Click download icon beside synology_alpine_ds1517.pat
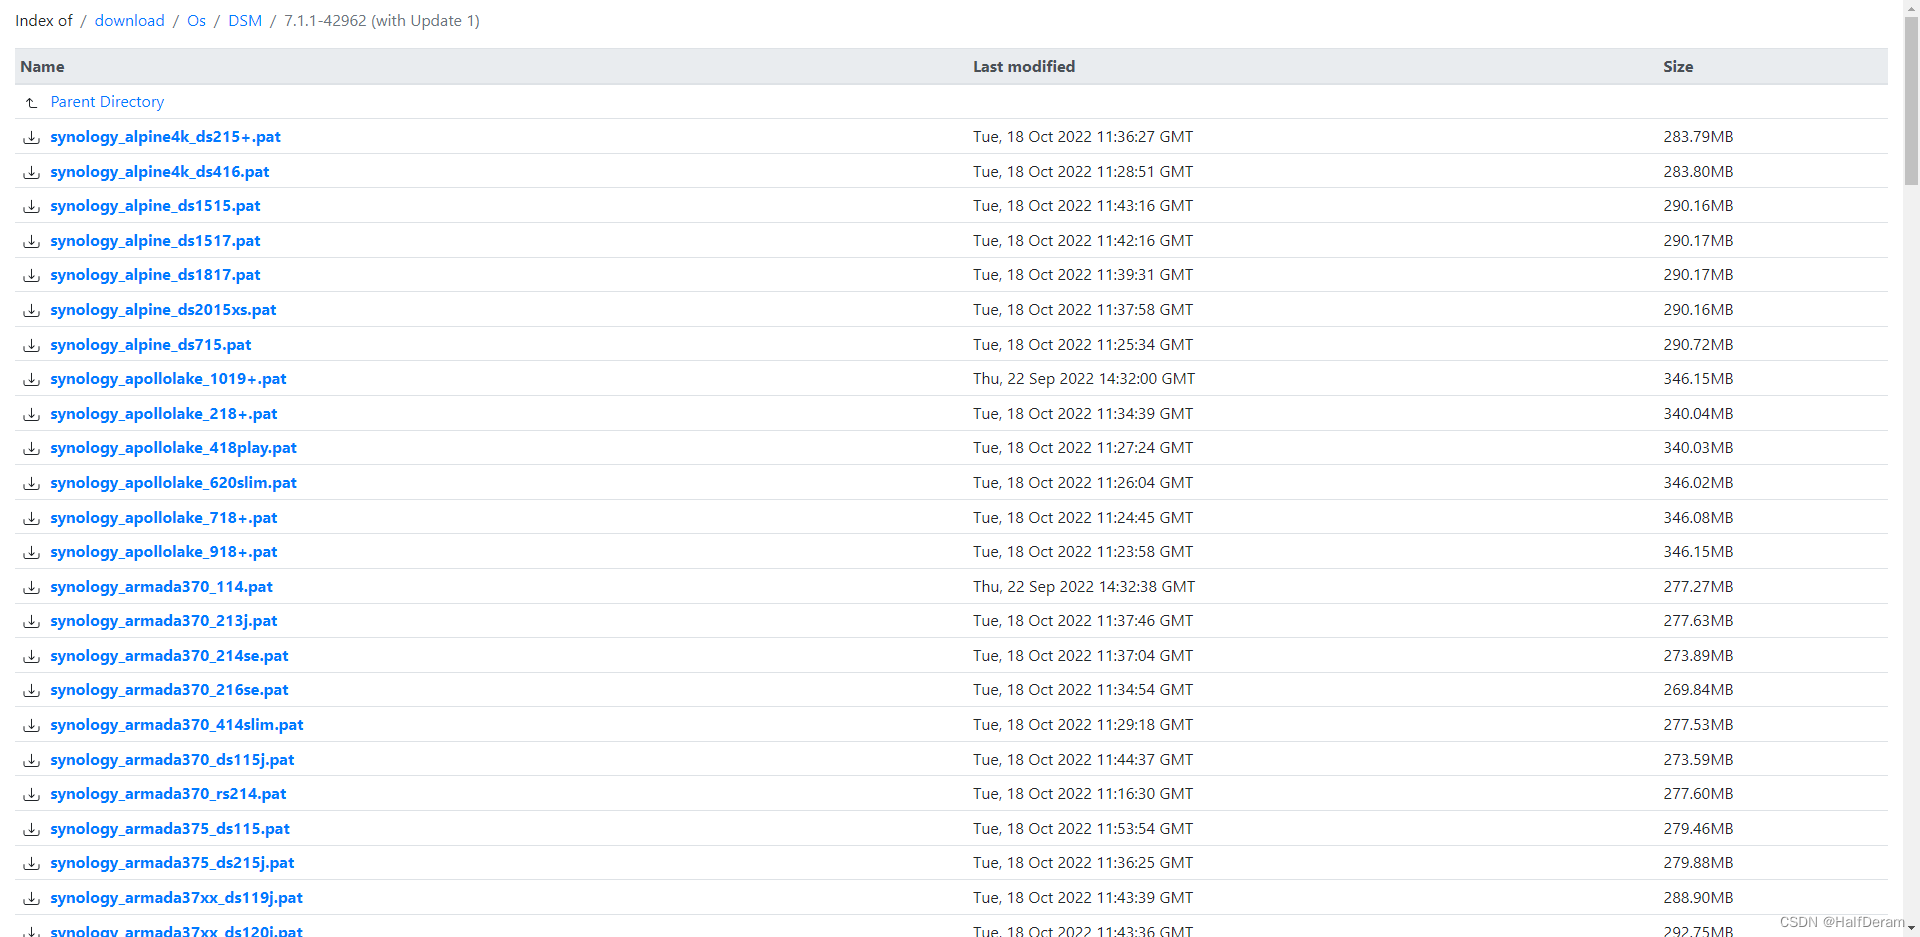This screenshot has width=1920, height=937. pyautogui.click(x=32, y=241)
